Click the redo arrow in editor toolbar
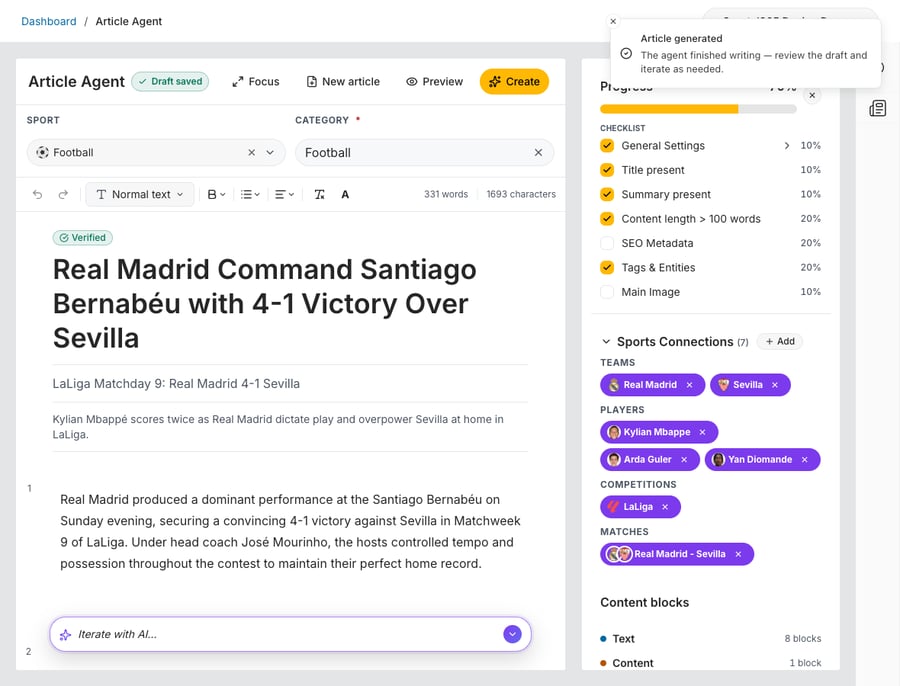The width and height of the screenshot is (900, 686). pyautogui.click(x=63, y=195)
